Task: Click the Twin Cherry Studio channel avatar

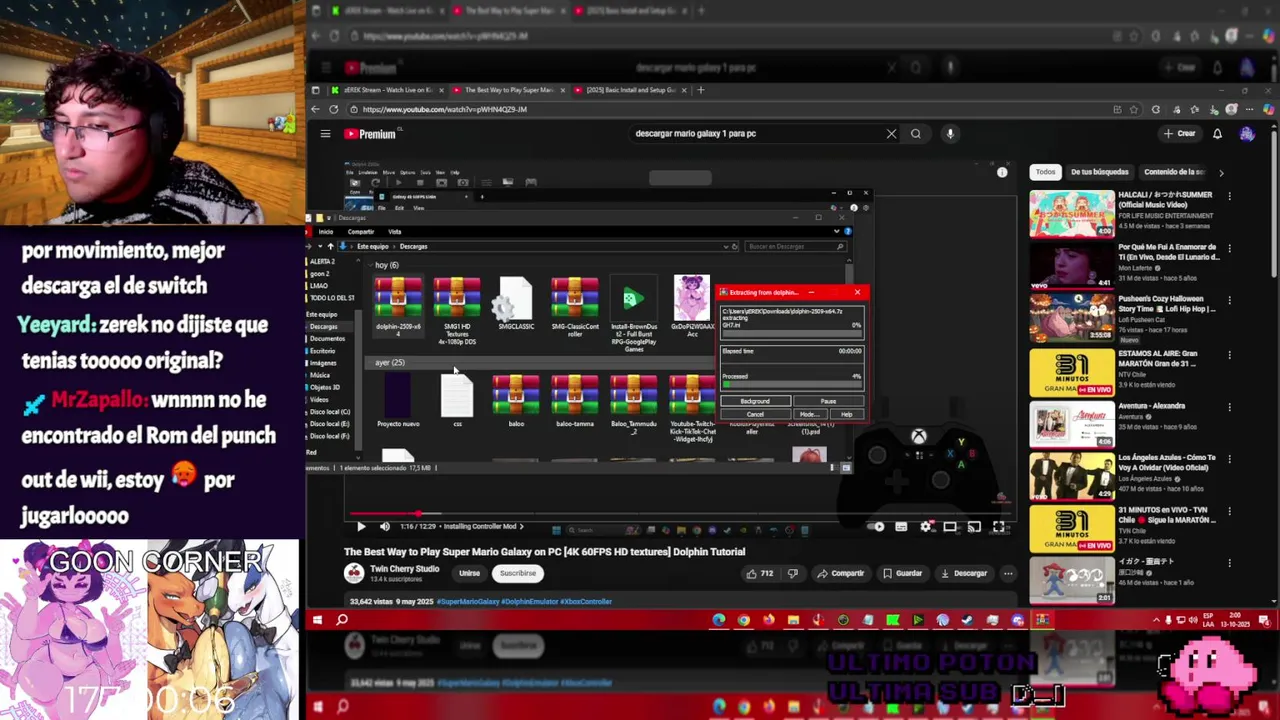Action: coord(354,573)
